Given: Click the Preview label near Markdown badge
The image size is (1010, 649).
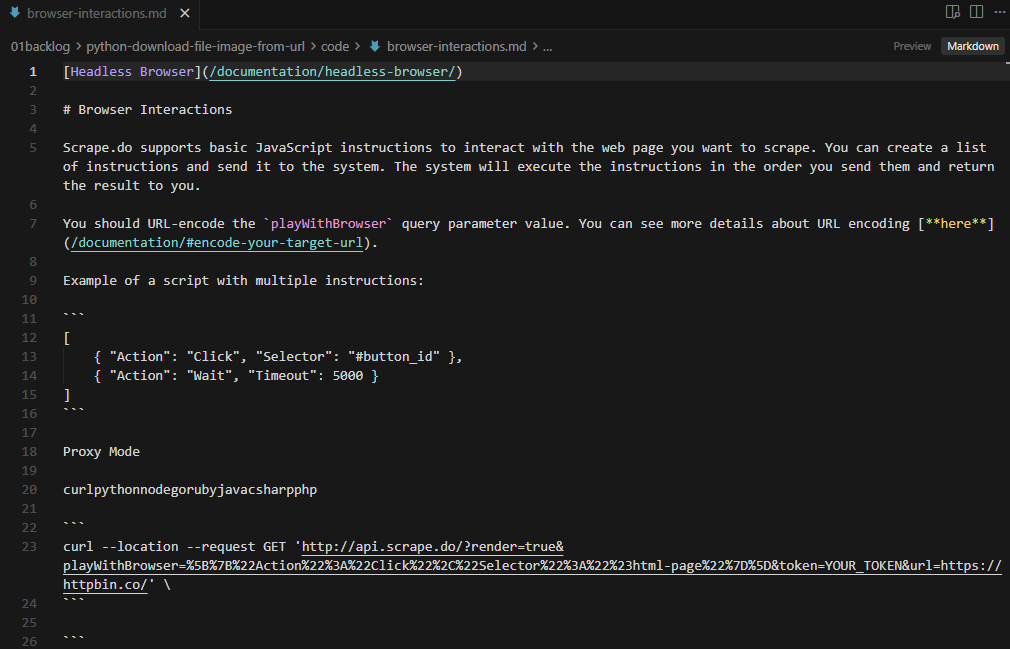Looking at the screenshot, I should pos(911,46).
